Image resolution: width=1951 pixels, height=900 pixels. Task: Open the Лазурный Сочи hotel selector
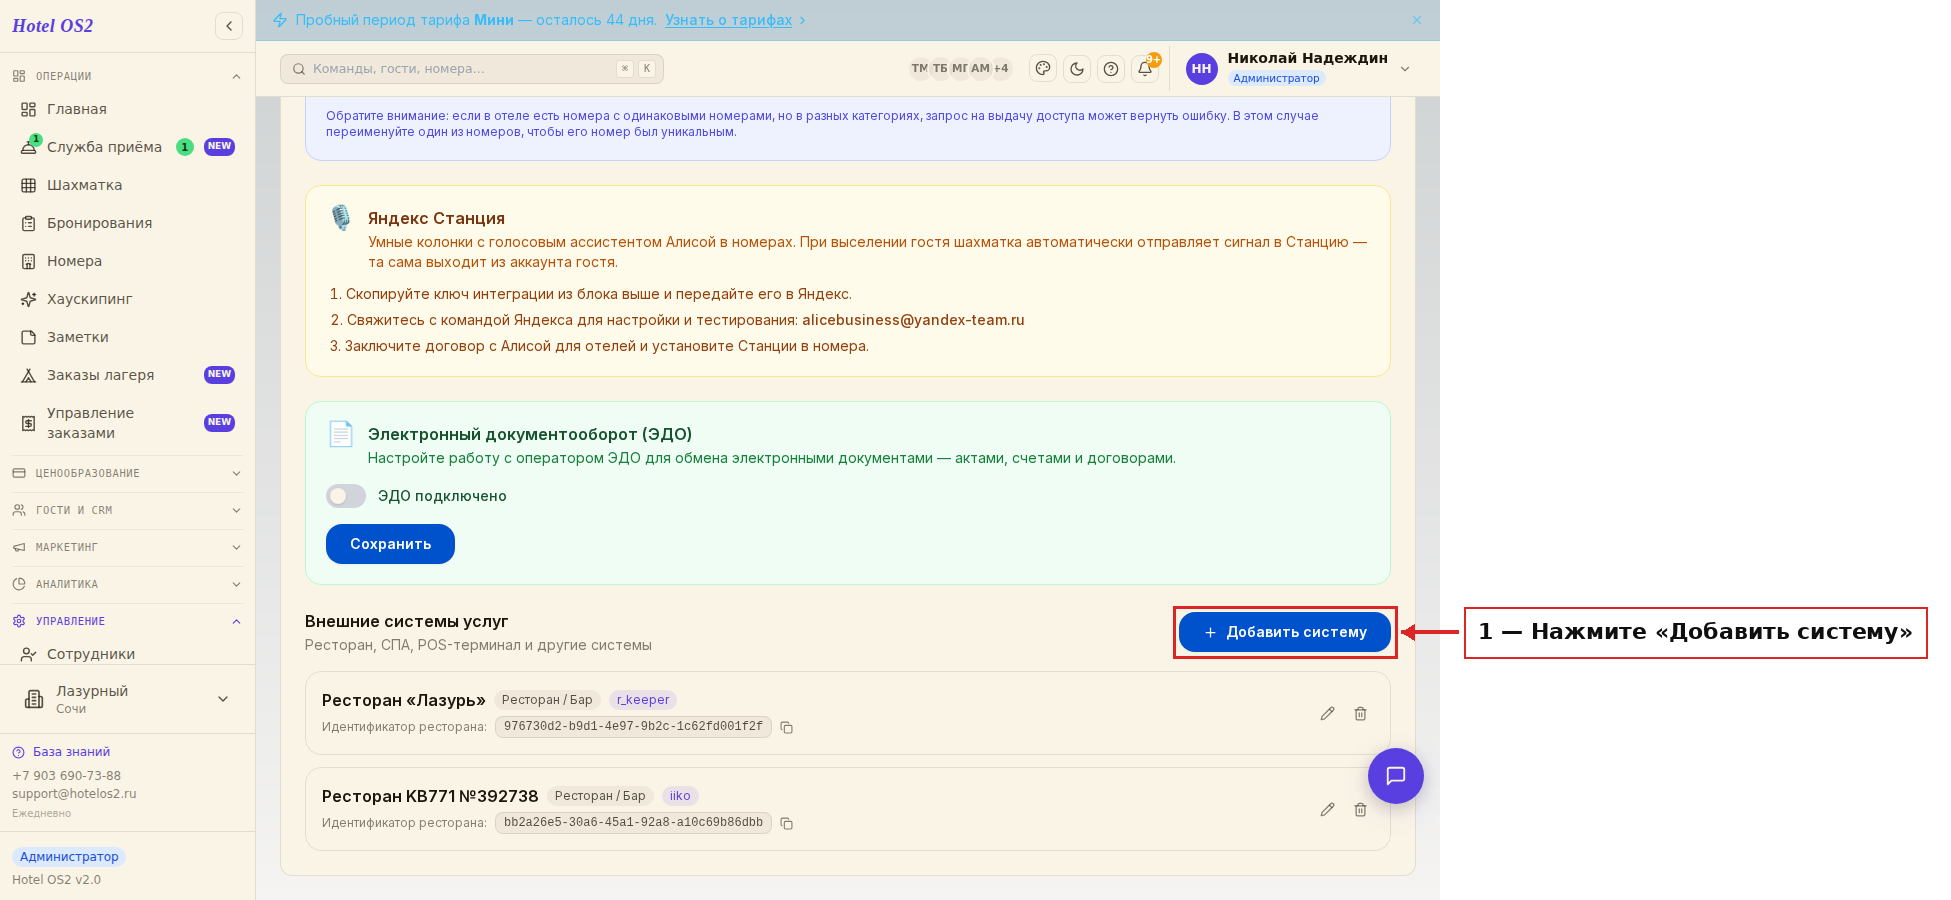pos(127,699)
